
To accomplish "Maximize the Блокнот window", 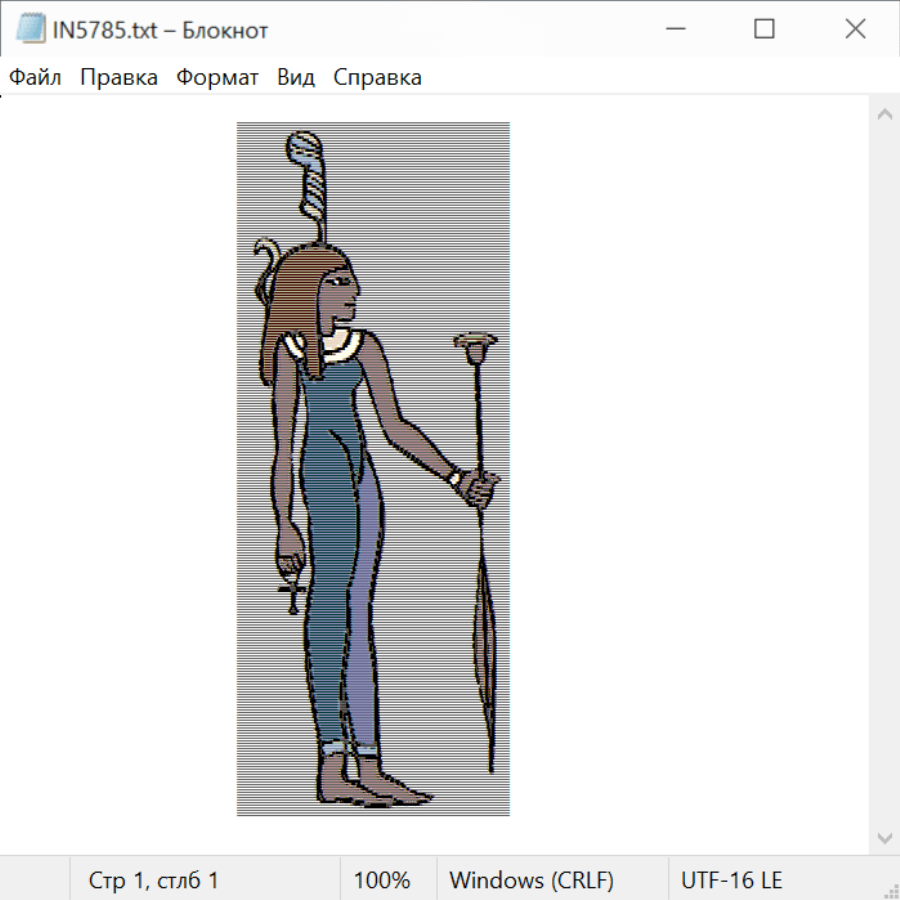I will pos(764,30).
